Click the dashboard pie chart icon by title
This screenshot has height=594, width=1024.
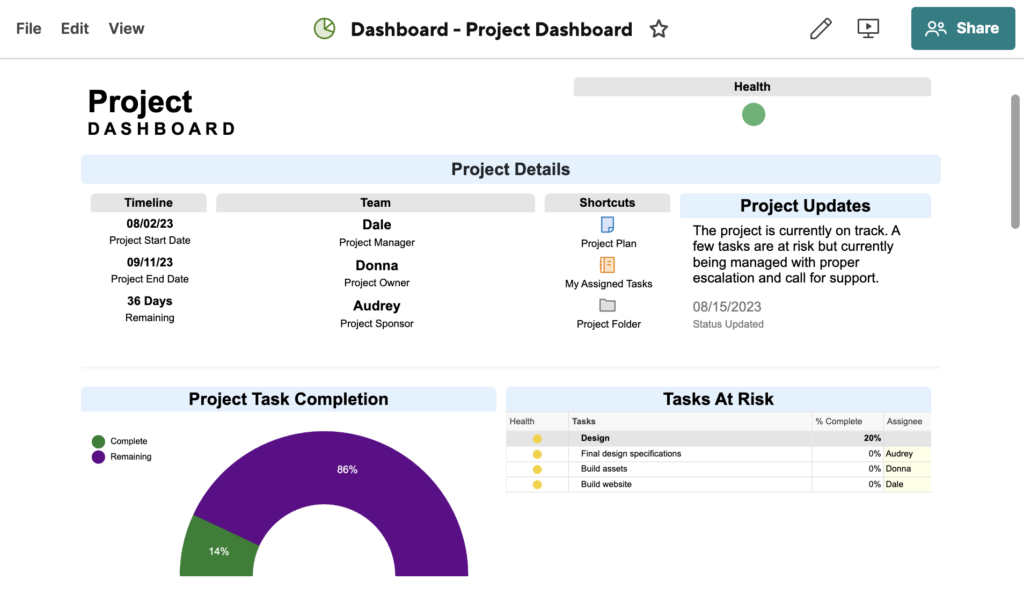[x=324, y=29]
